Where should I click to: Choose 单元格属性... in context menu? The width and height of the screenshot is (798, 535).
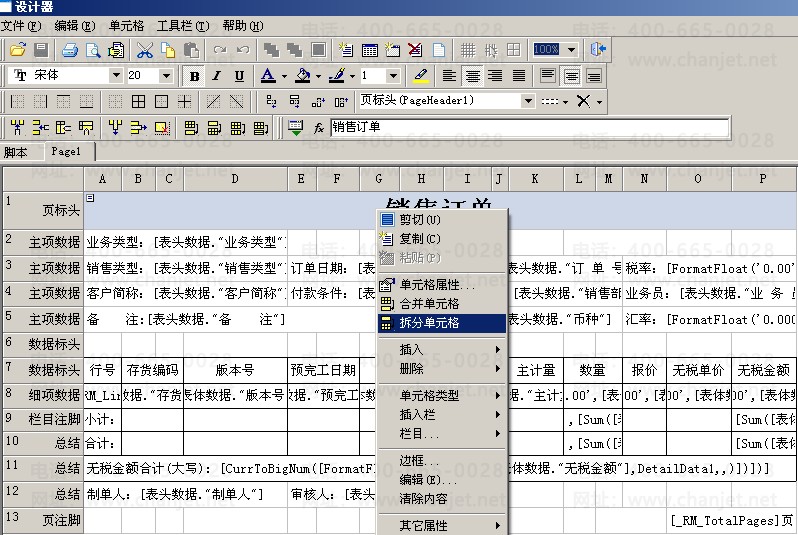(442, 284)
